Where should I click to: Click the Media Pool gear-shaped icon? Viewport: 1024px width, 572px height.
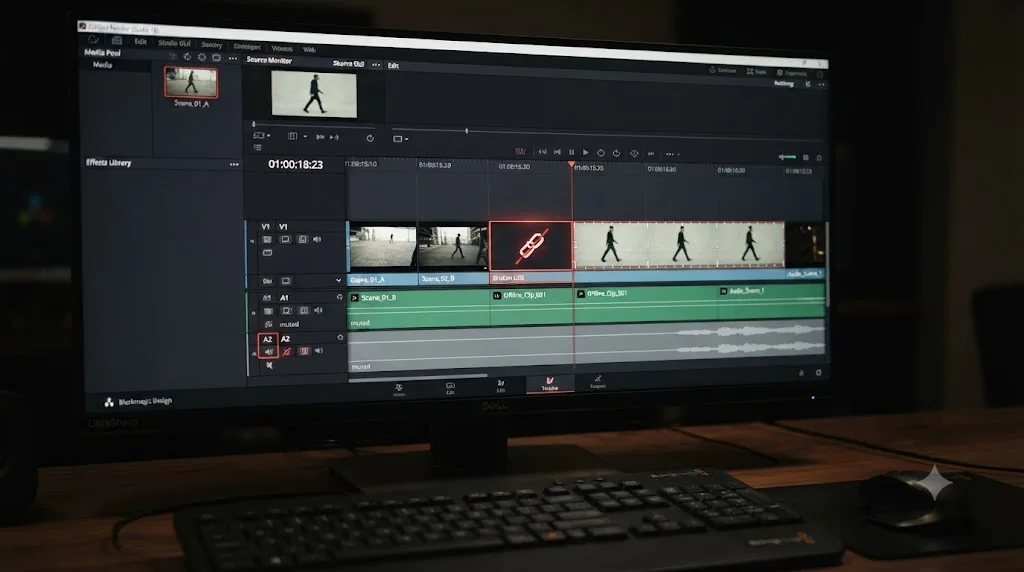point(202,57)
